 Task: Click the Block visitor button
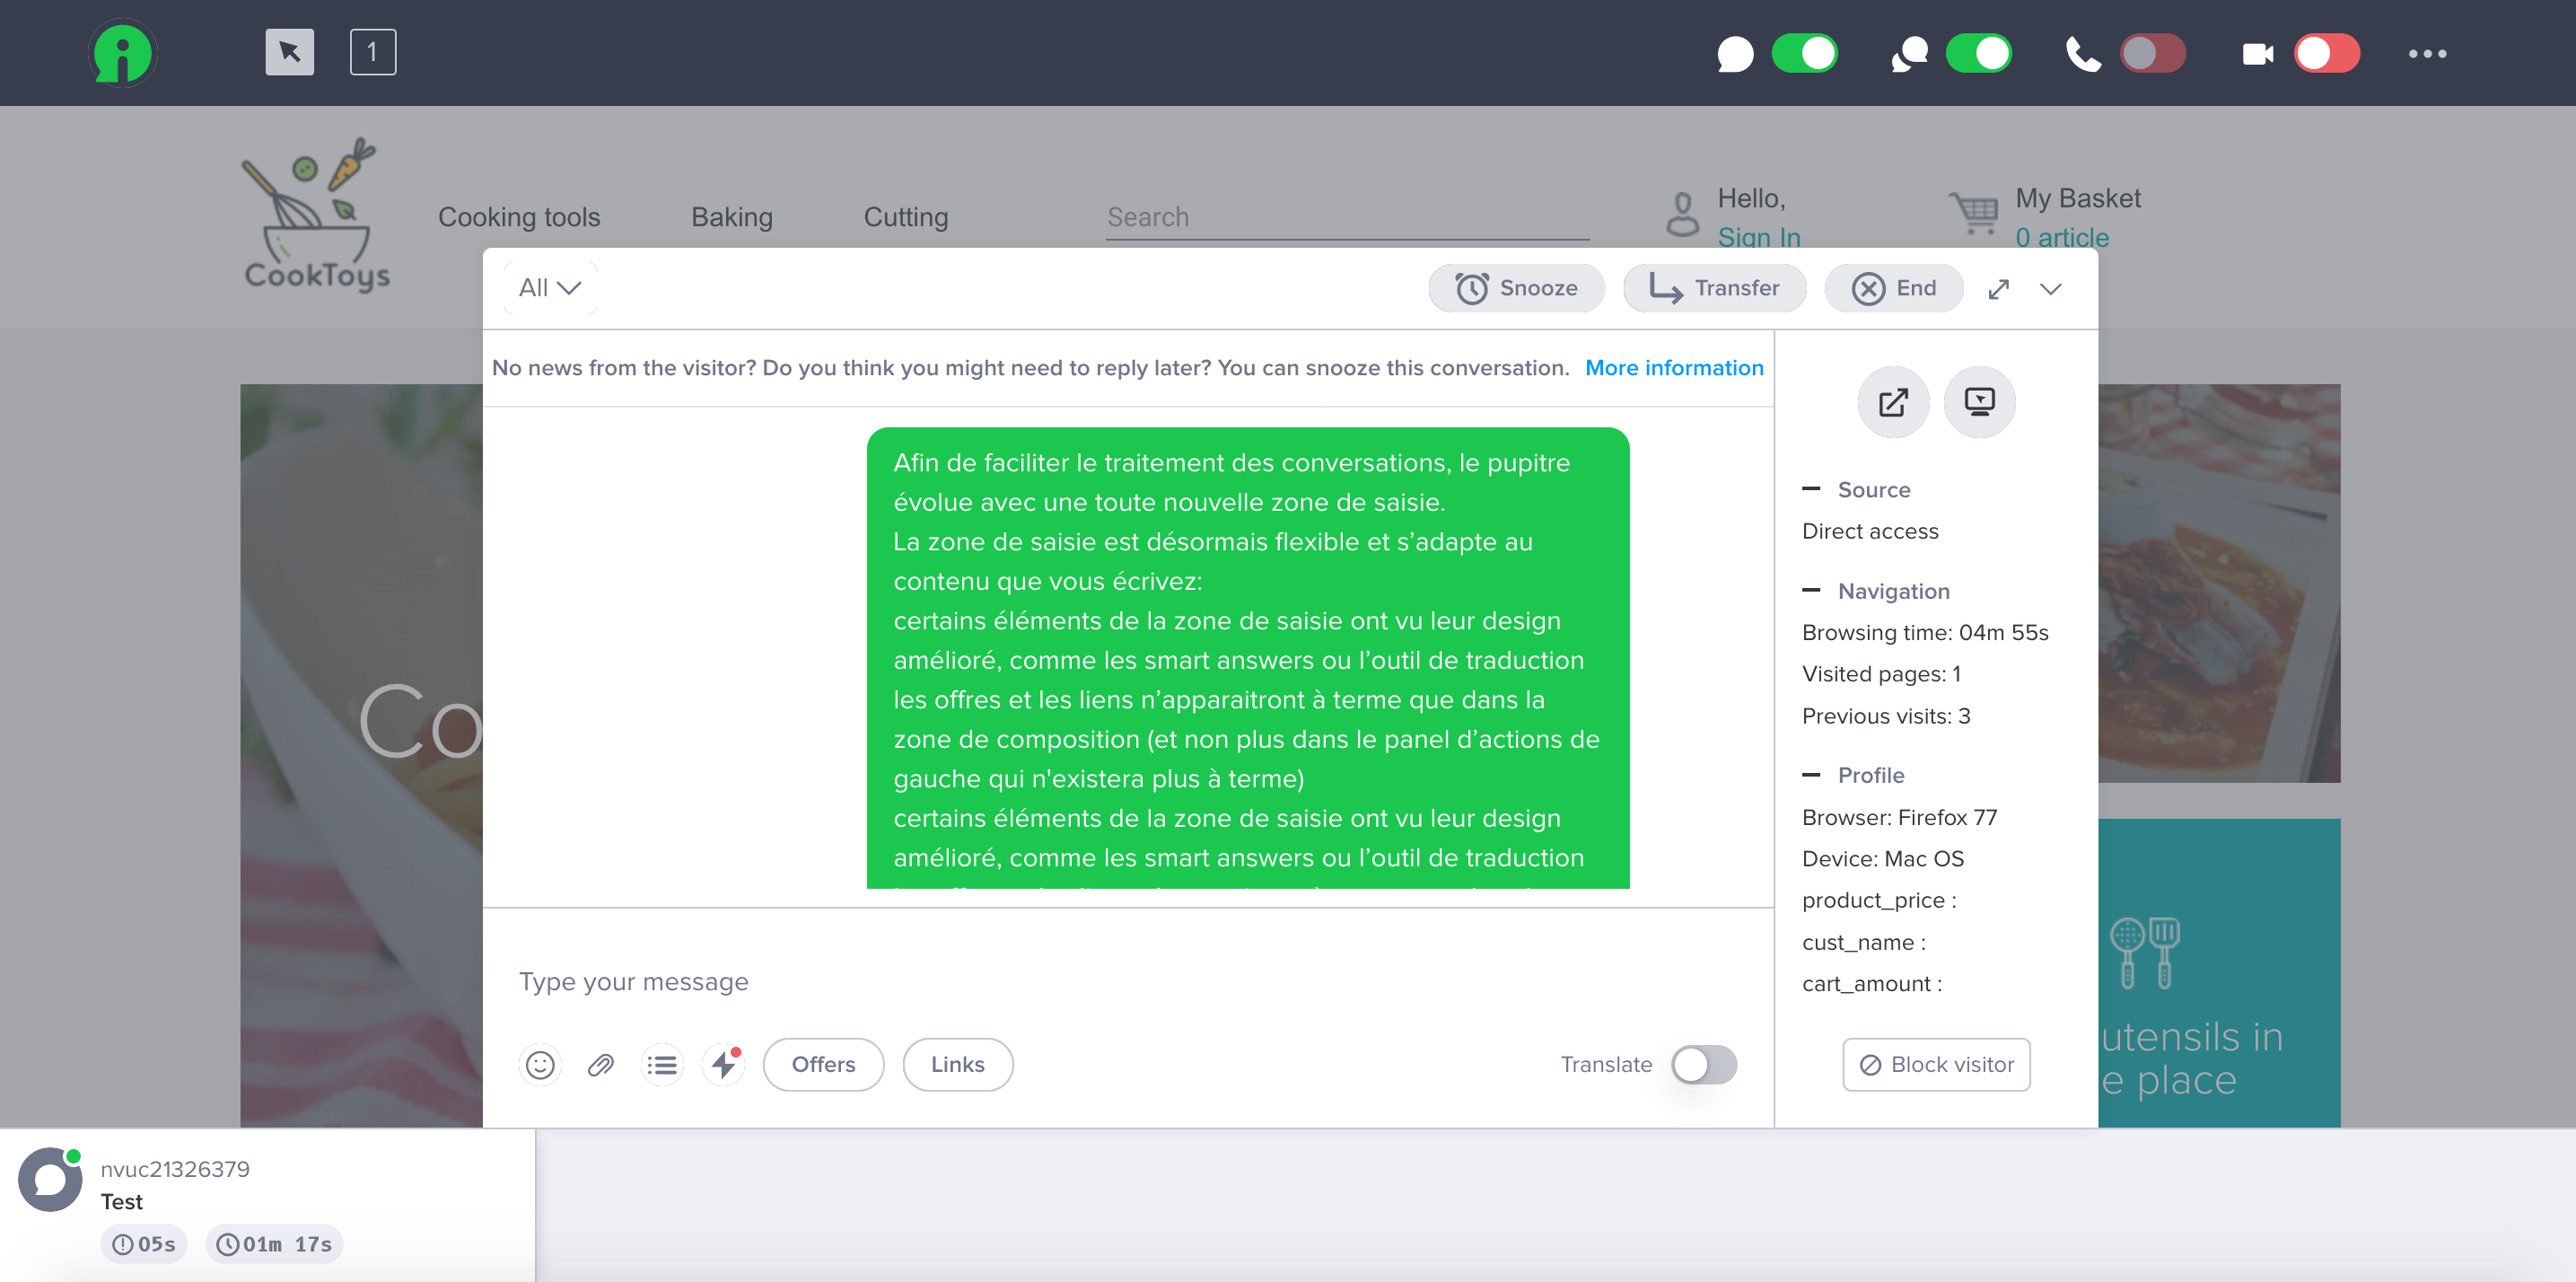point(1936,1064)
